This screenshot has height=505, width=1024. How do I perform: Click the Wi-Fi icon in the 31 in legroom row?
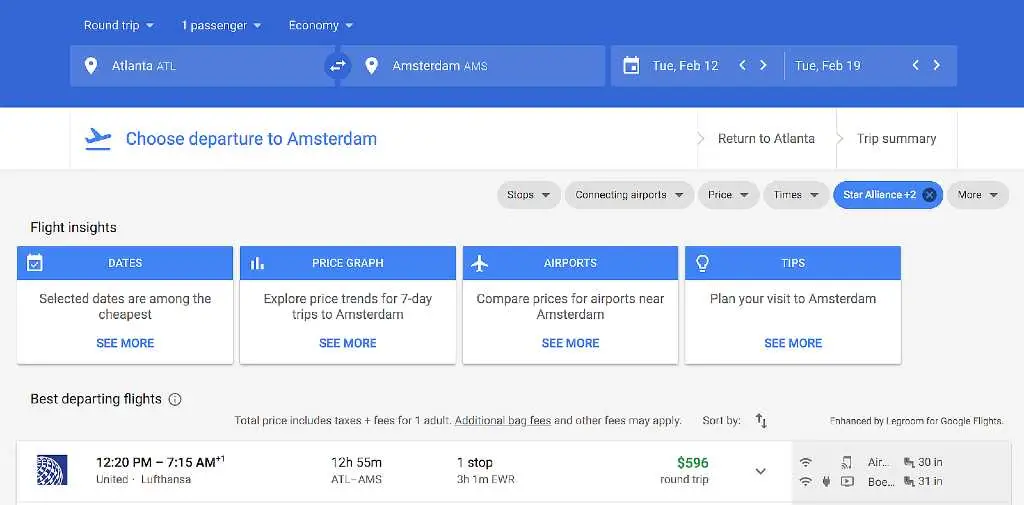click(x=806, y=481)
